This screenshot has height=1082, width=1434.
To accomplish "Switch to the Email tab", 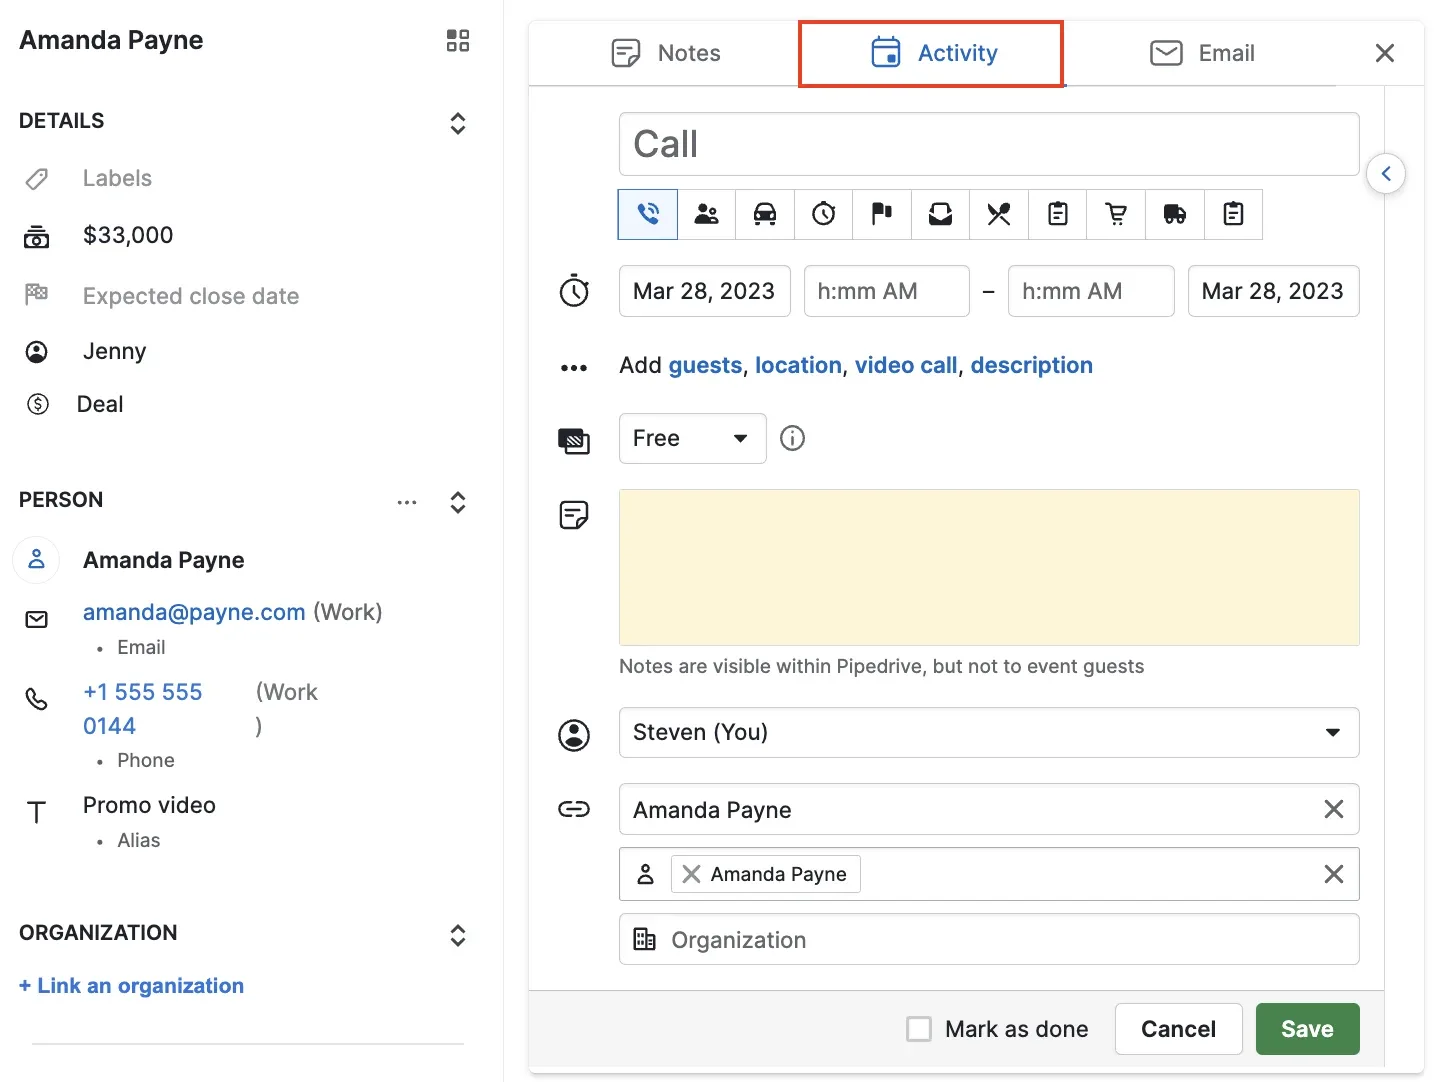I will [x=1202, y=53].
